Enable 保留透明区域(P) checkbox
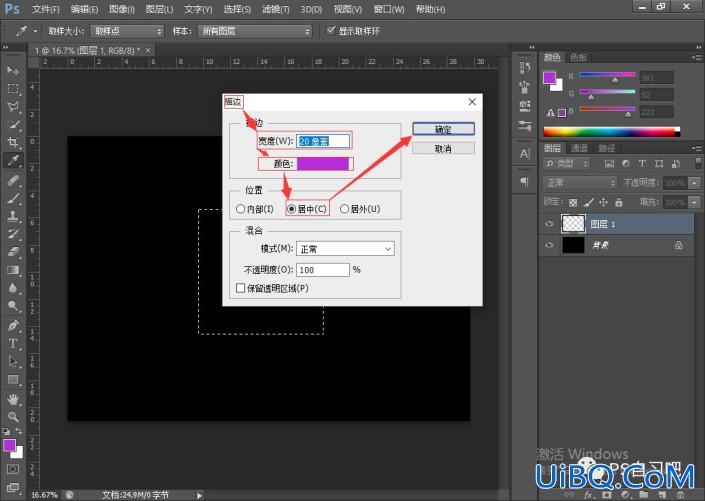Viewport: 705px width, 501px height. 241,288
